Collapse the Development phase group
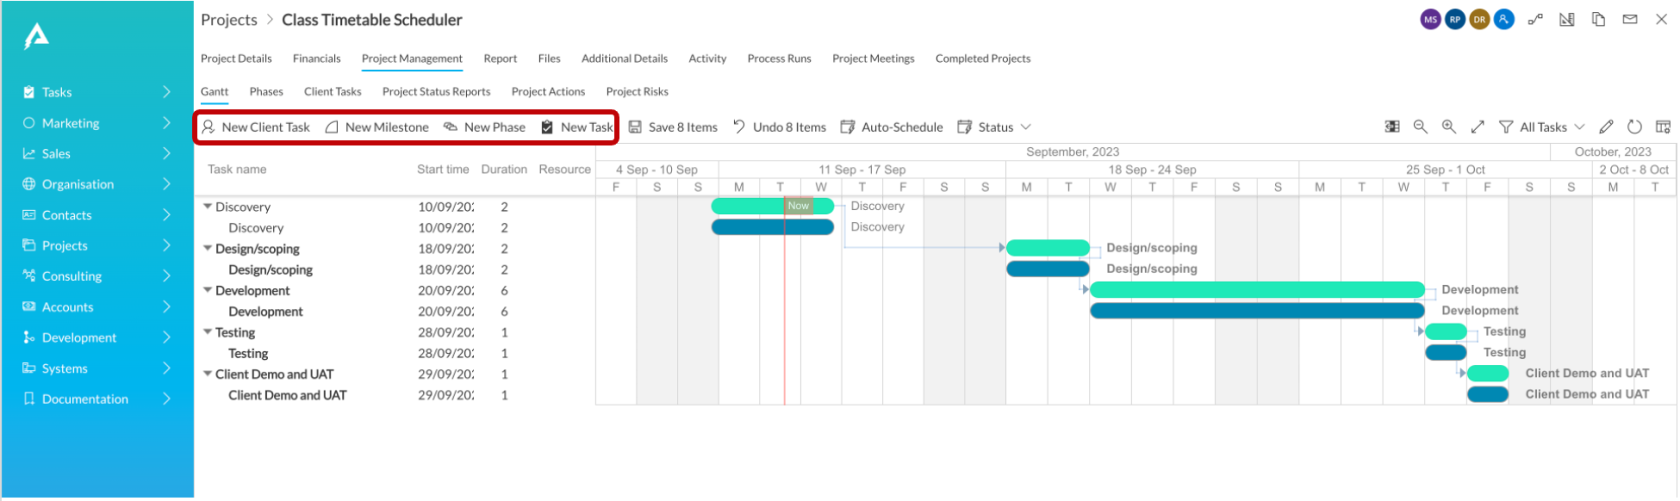Image resolution: width=1680 pixels, height=501 pixels. coord(208,291)
